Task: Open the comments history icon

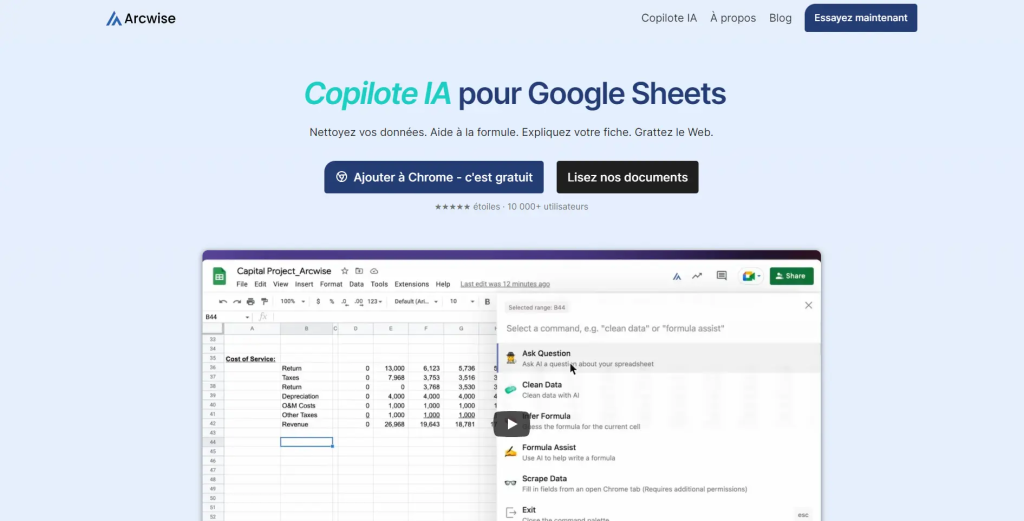Action: [x=722, y=276]
